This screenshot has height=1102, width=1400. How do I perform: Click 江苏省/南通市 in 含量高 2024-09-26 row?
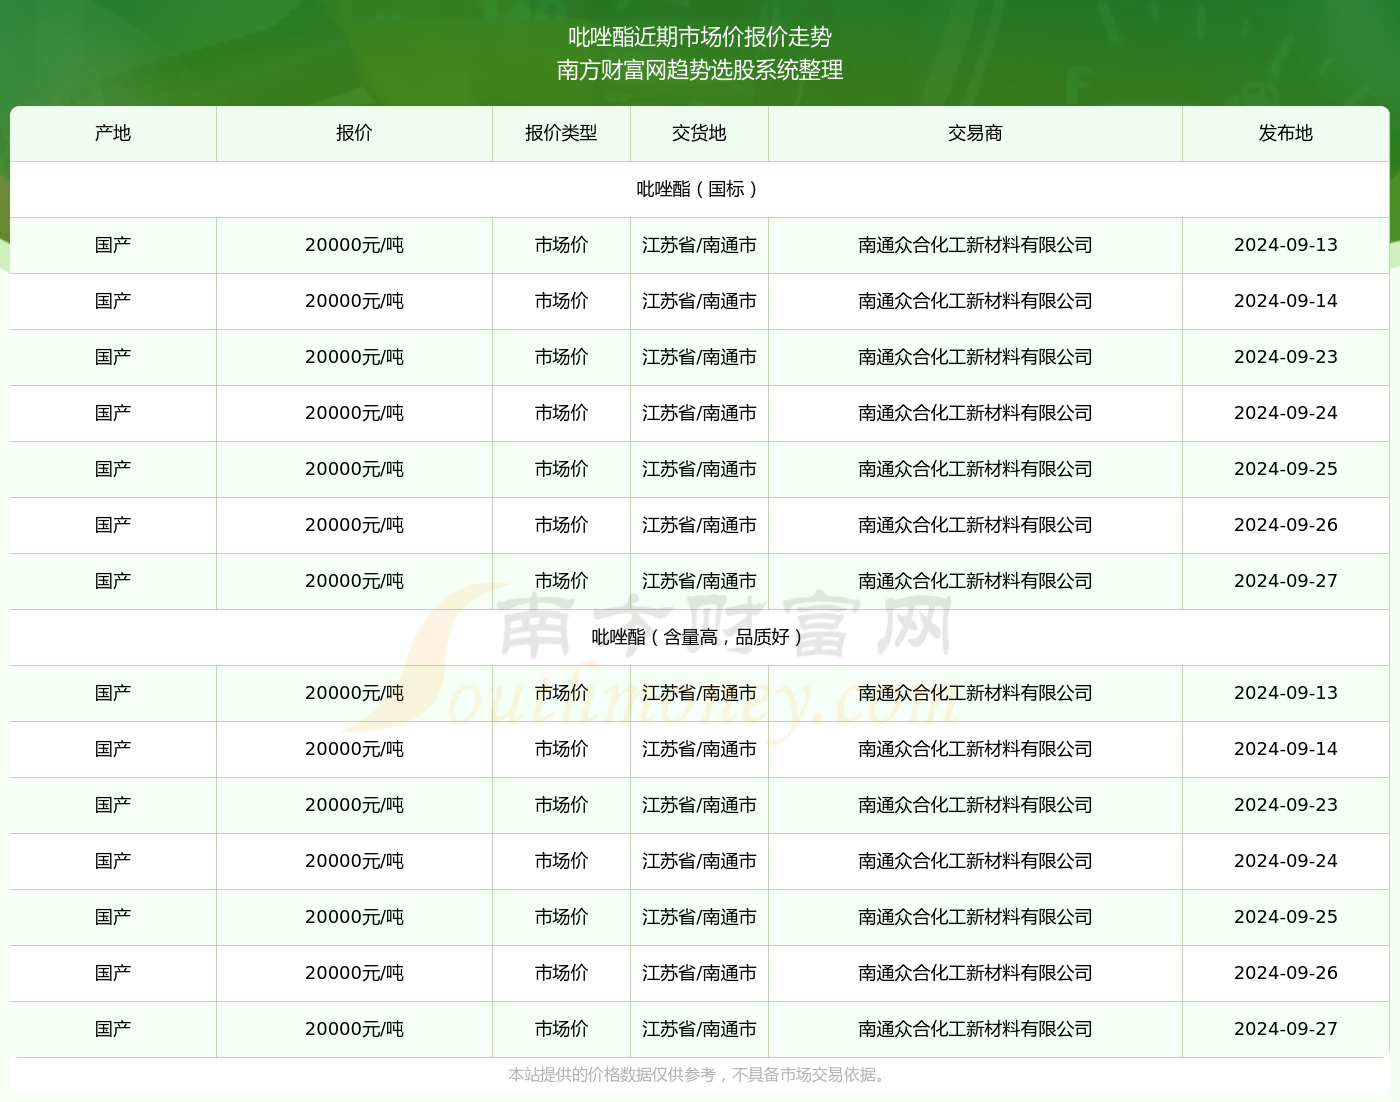pyautogui.click(x=699, y=973)
